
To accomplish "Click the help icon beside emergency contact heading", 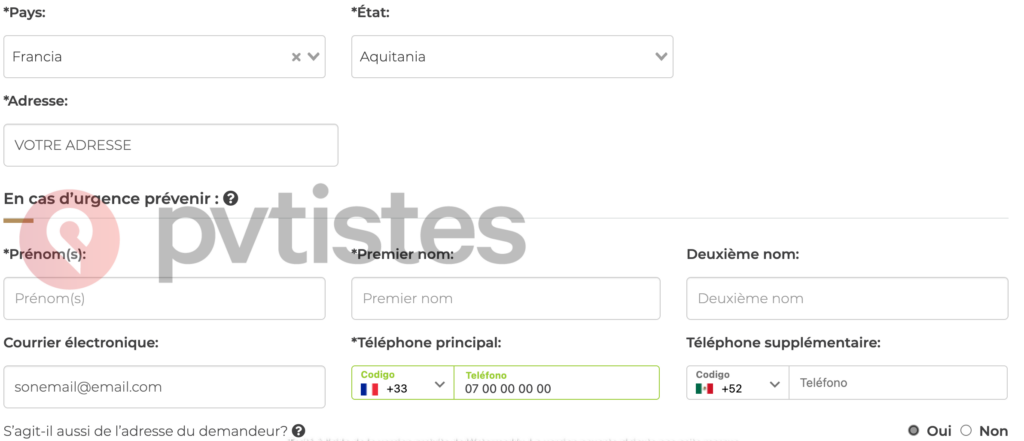I will pyautogui.click(x=231, y=199).
